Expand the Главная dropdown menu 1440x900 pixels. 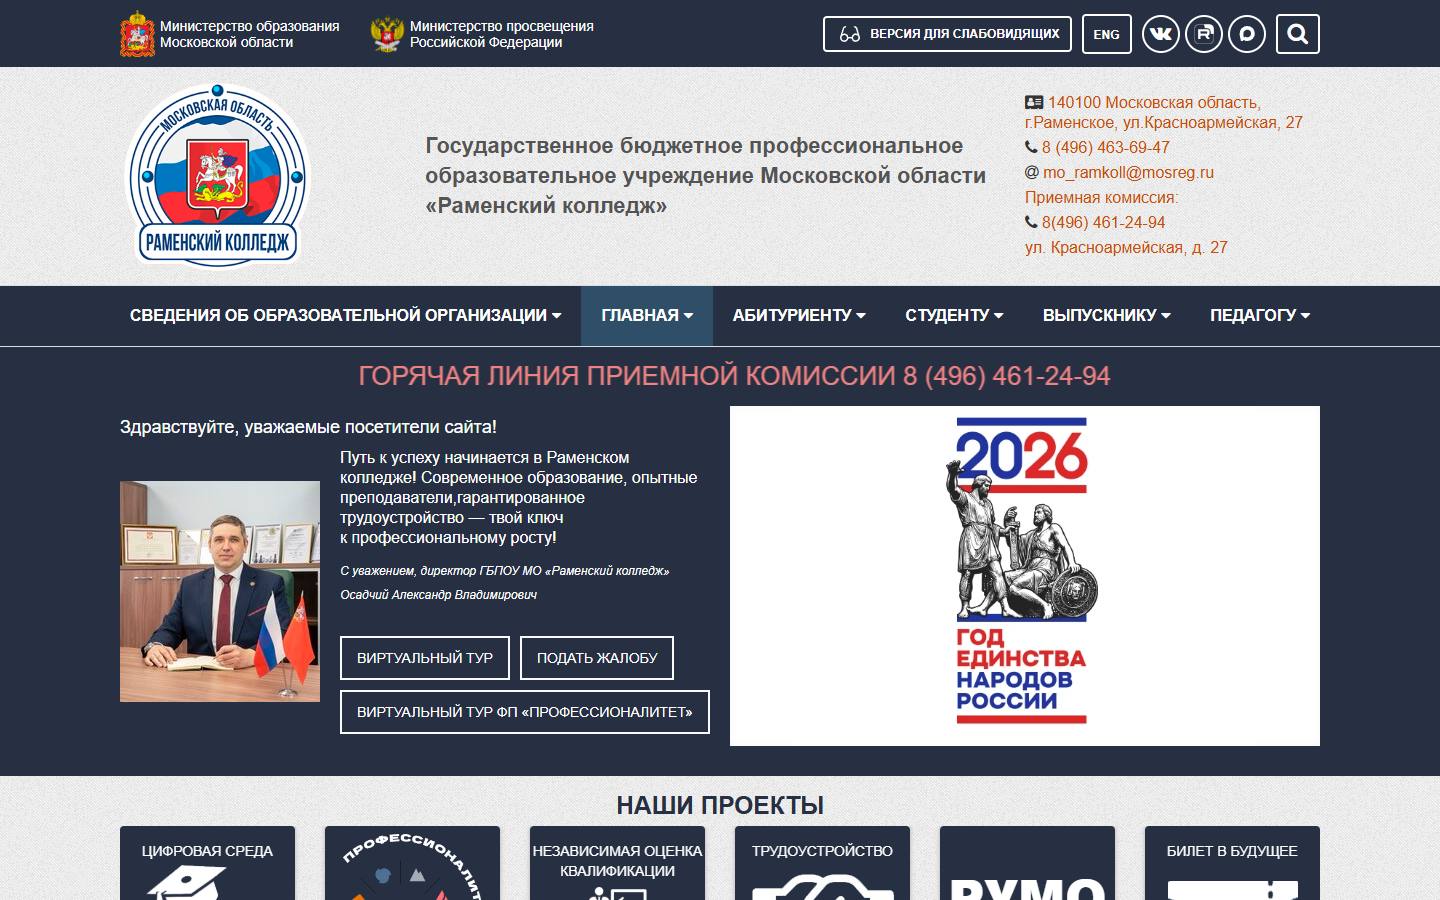[647, 316]
